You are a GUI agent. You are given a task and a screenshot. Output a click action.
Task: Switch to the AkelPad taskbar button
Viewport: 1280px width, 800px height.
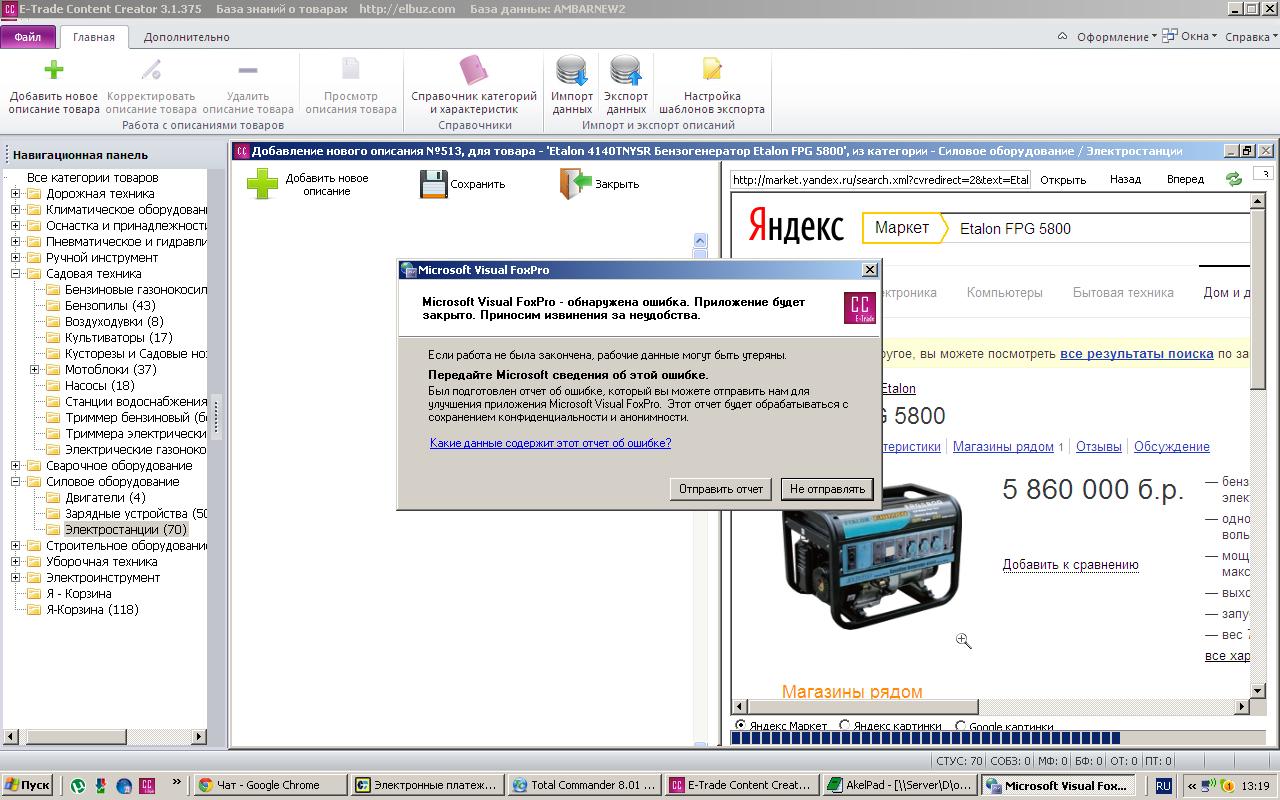(898, 786)
